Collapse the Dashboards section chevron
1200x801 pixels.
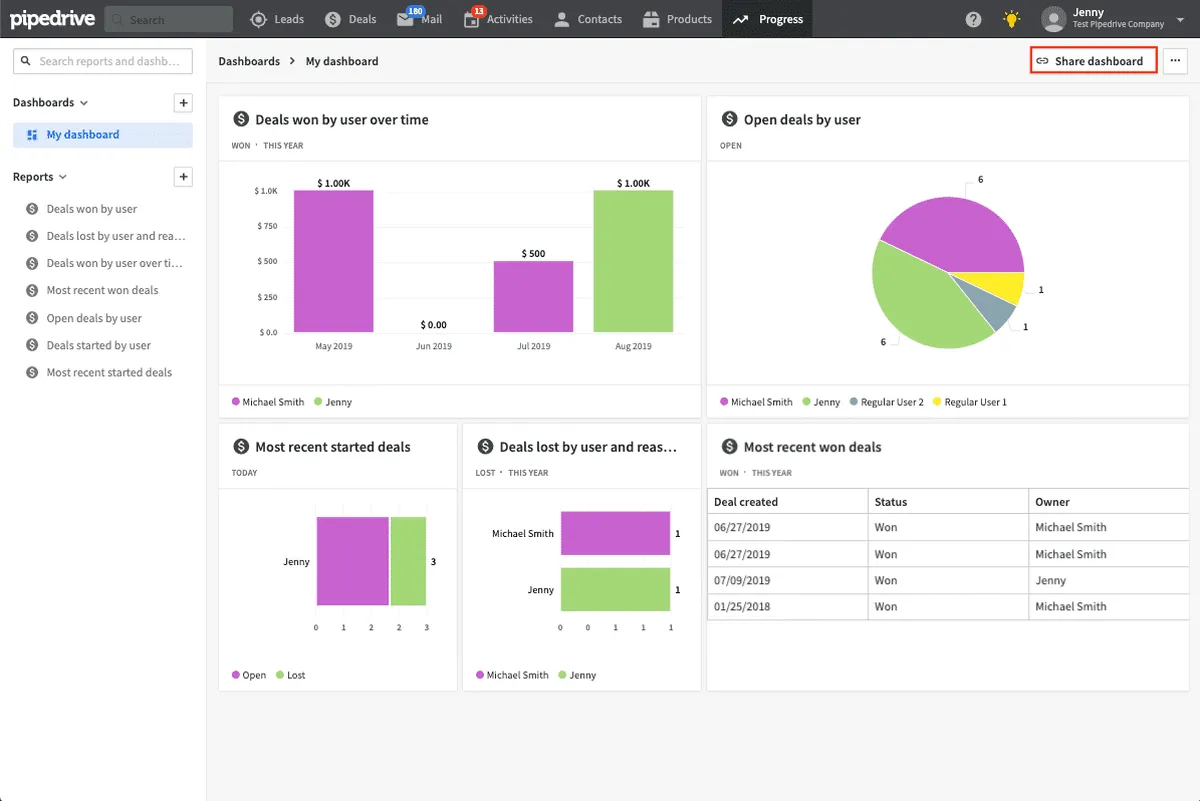84,103
